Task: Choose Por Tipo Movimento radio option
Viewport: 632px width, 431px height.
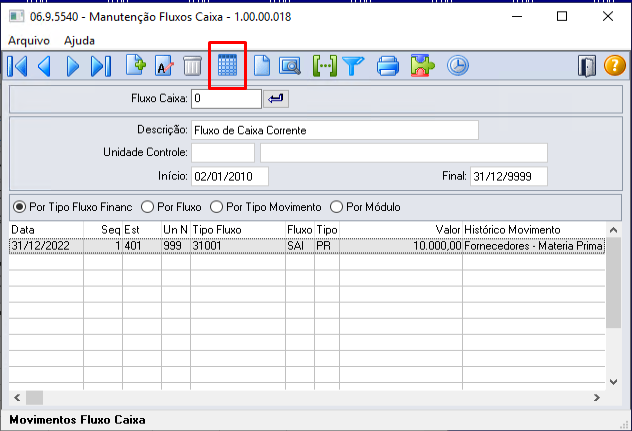Action: coord(266,207)
